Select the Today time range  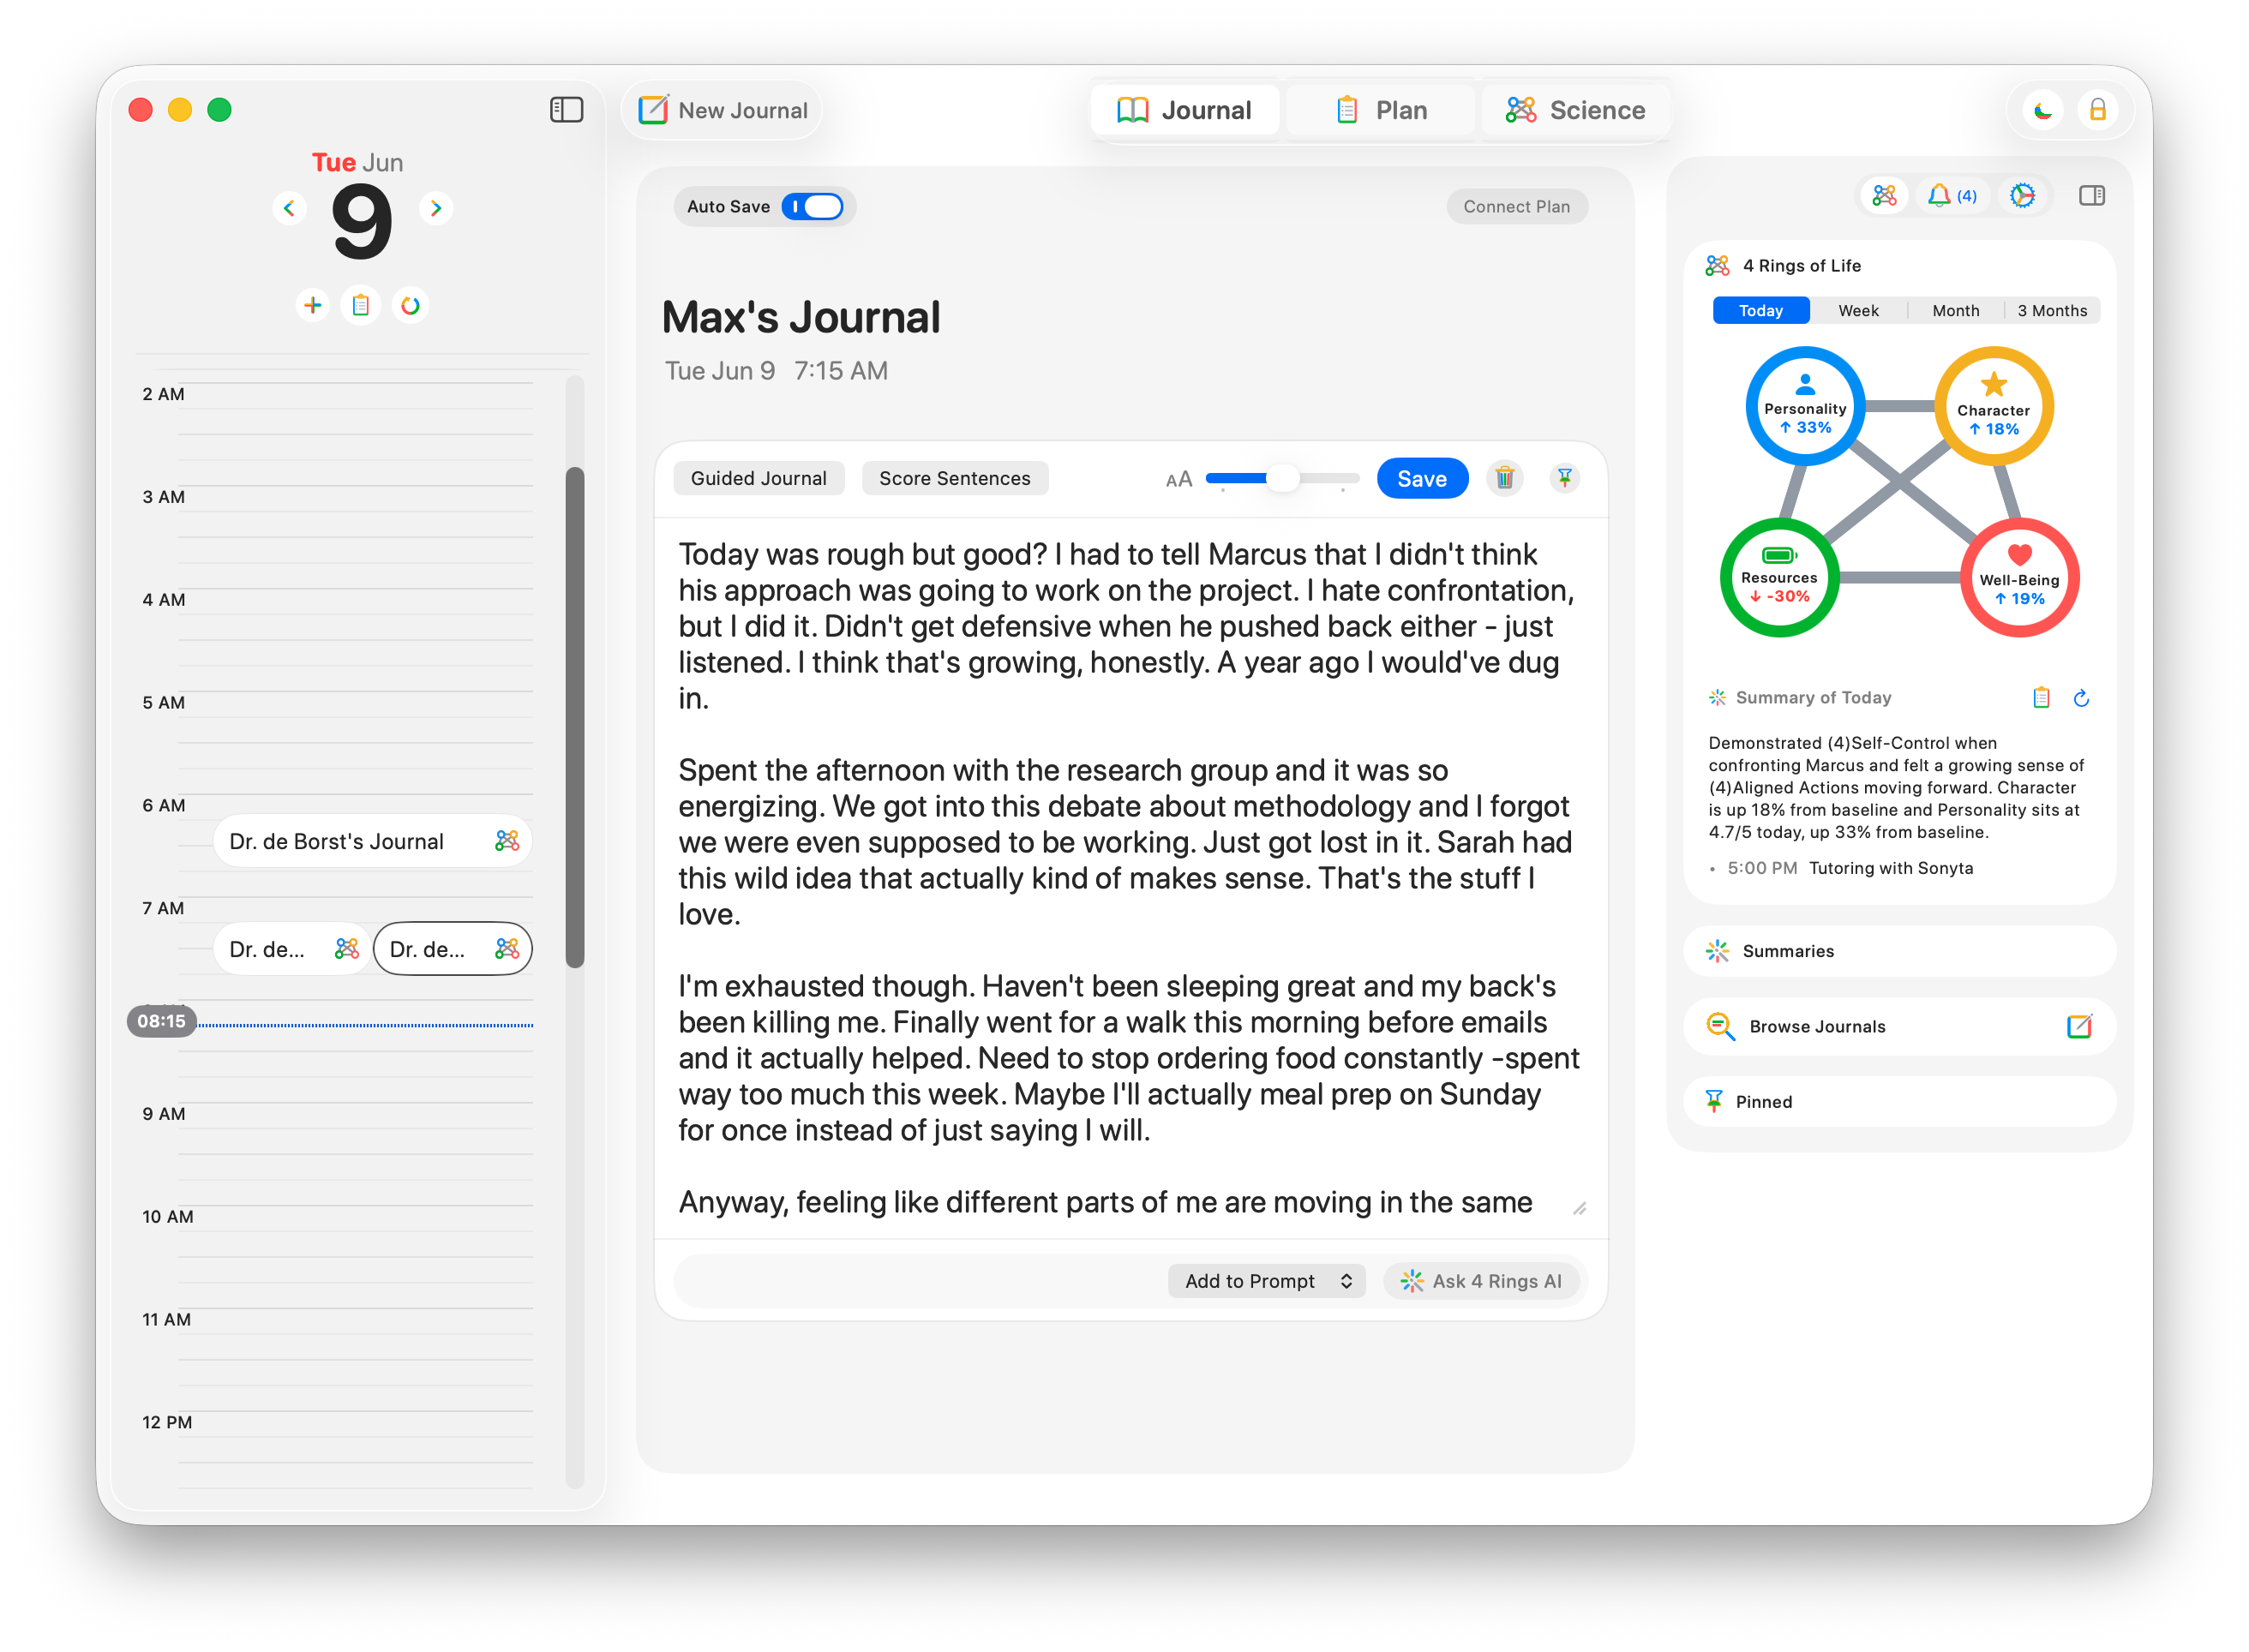[x=1760, y=310]
